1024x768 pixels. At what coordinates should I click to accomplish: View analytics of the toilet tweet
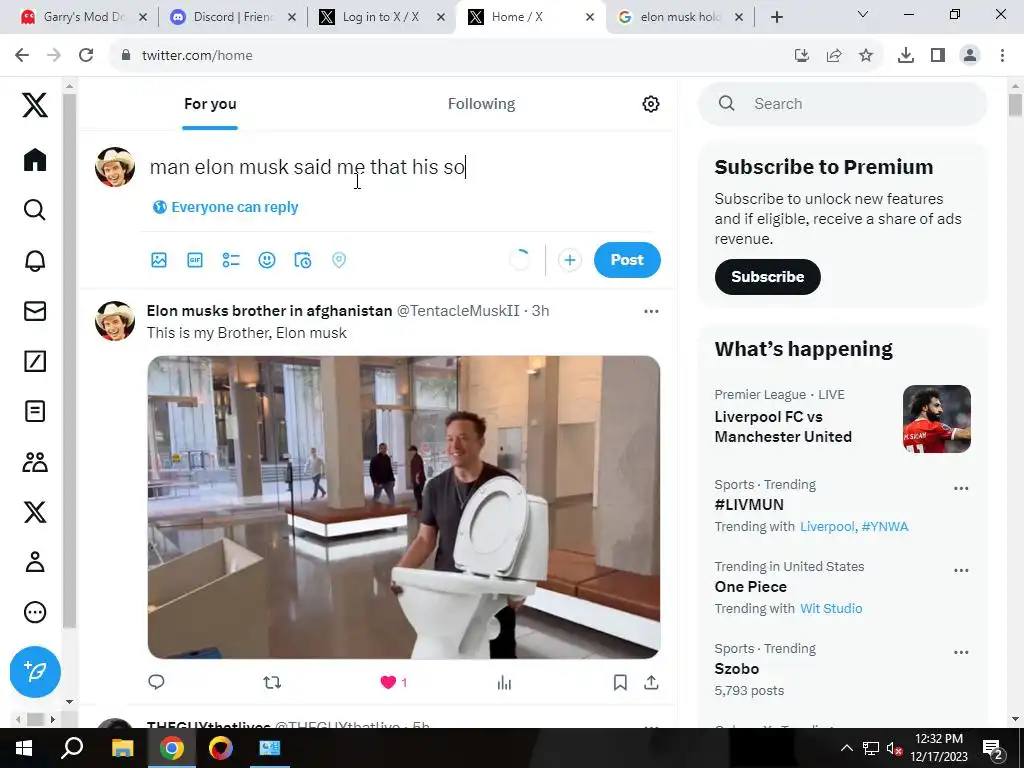(504, 682)
